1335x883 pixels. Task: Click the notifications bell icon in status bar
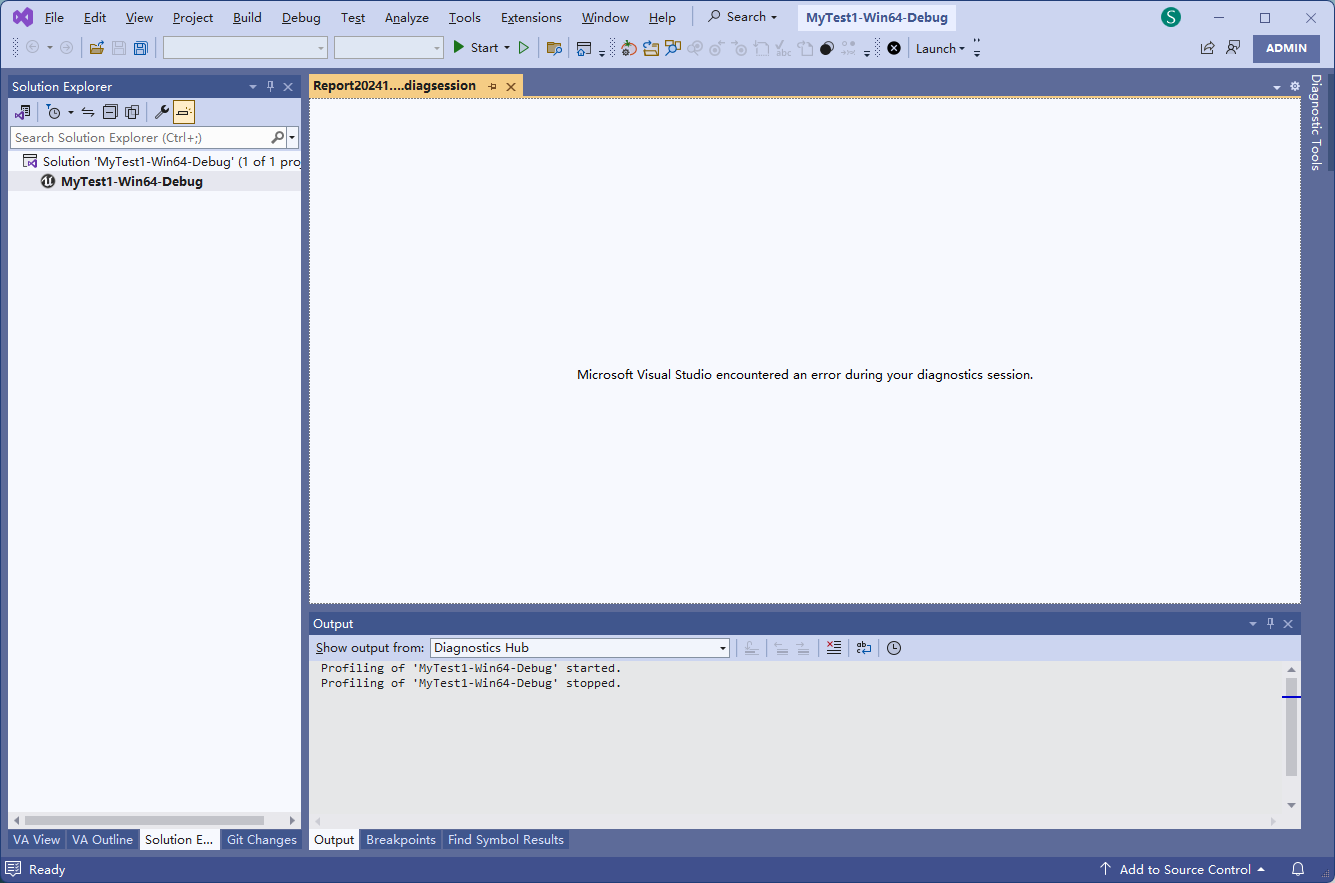tap(1298, 869)
